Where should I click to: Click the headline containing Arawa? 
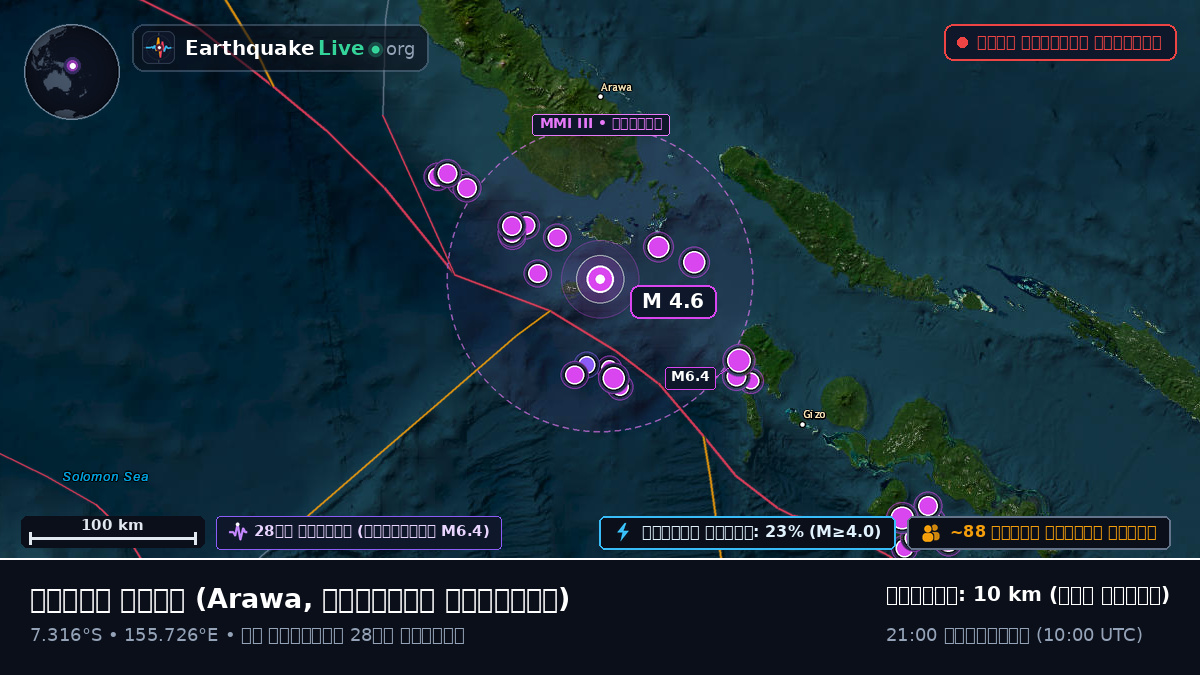coord(300,599)
